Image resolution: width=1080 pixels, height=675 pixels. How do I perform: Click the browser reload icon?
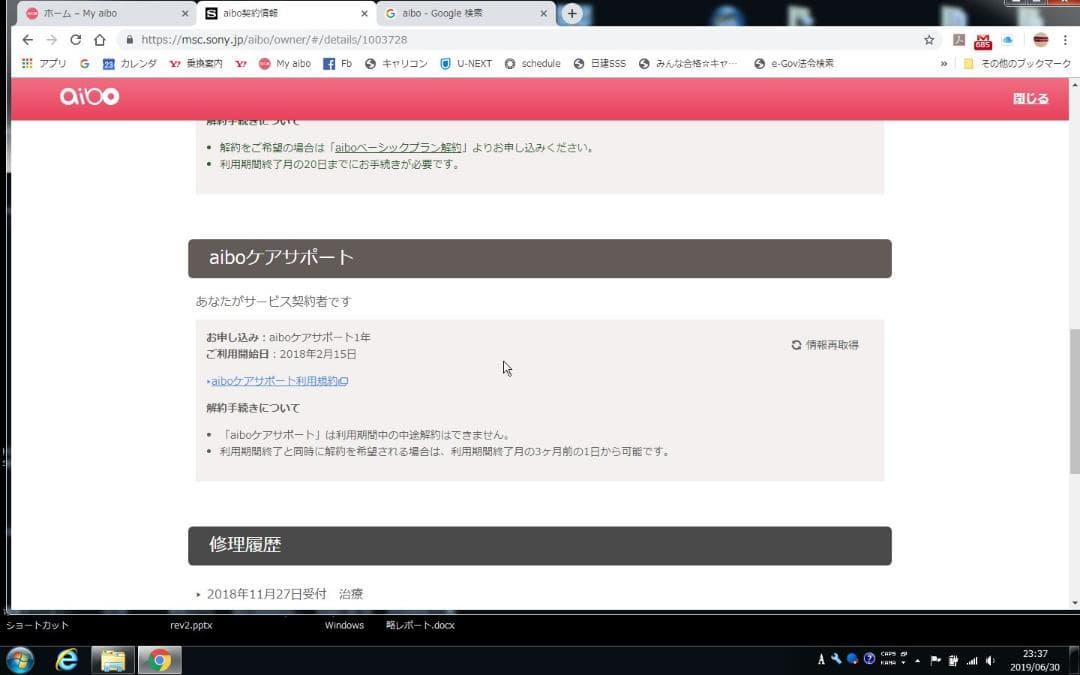click(77, 39)
